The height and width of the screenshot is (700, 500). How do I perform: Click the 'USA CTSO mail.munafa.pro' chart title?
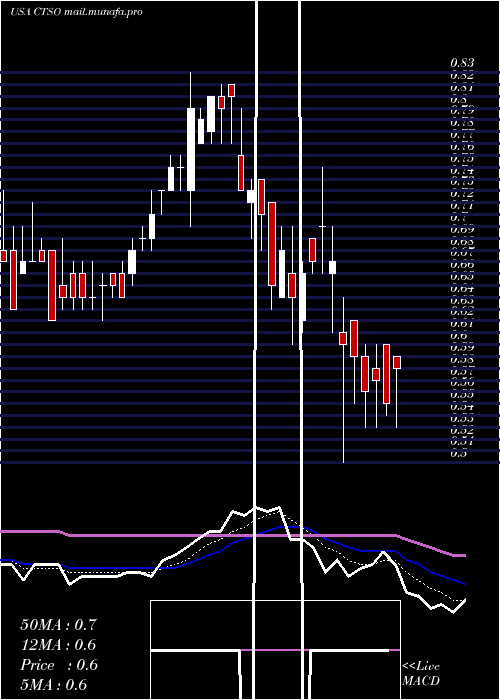click(76, 12)
